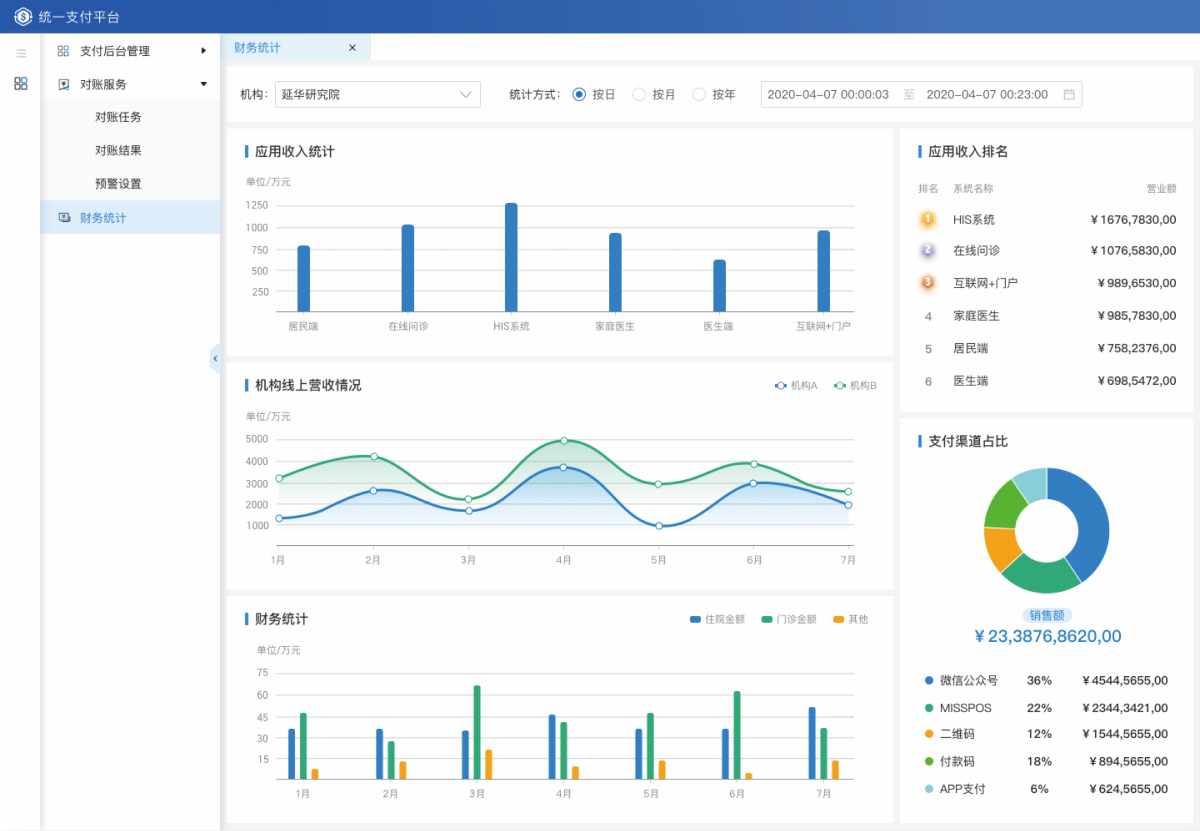Image resolution: width=1200 pixels, height=831 pixels.
Task: Select the 按年 radio button
Action: click(699, 94)
